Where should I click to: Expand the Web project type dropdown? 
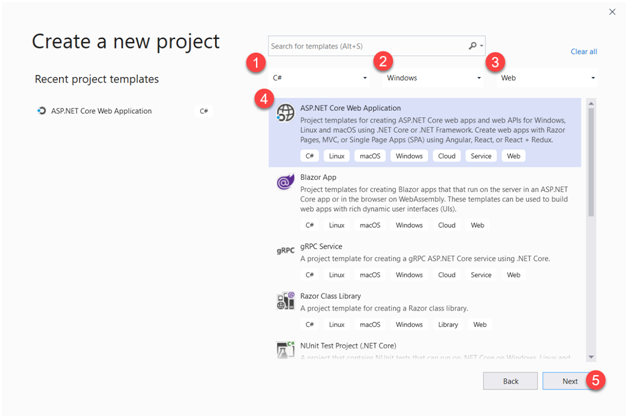[547, 77]
